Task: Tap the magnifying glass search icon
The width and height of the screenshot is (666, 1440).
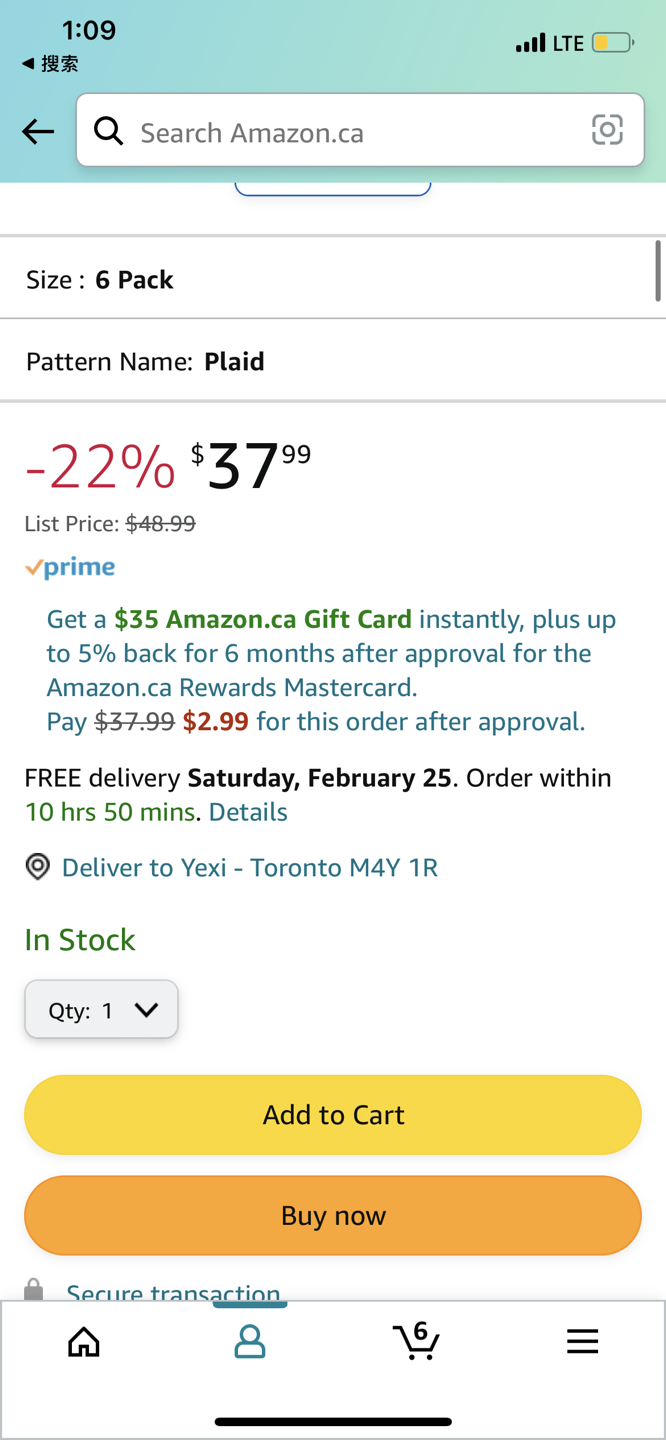Action: tap(108, 130)
